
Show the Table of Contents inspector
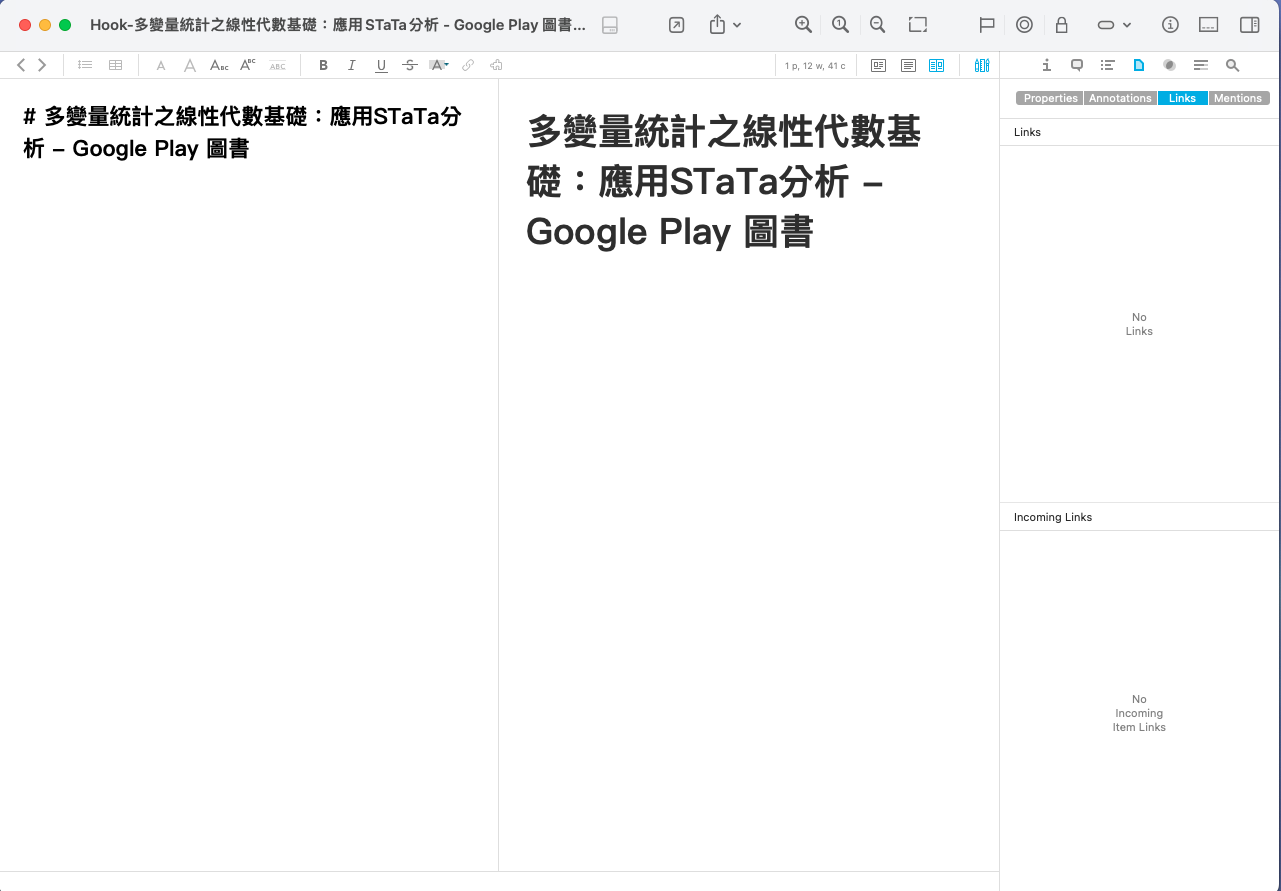[x=1108, y=65]
